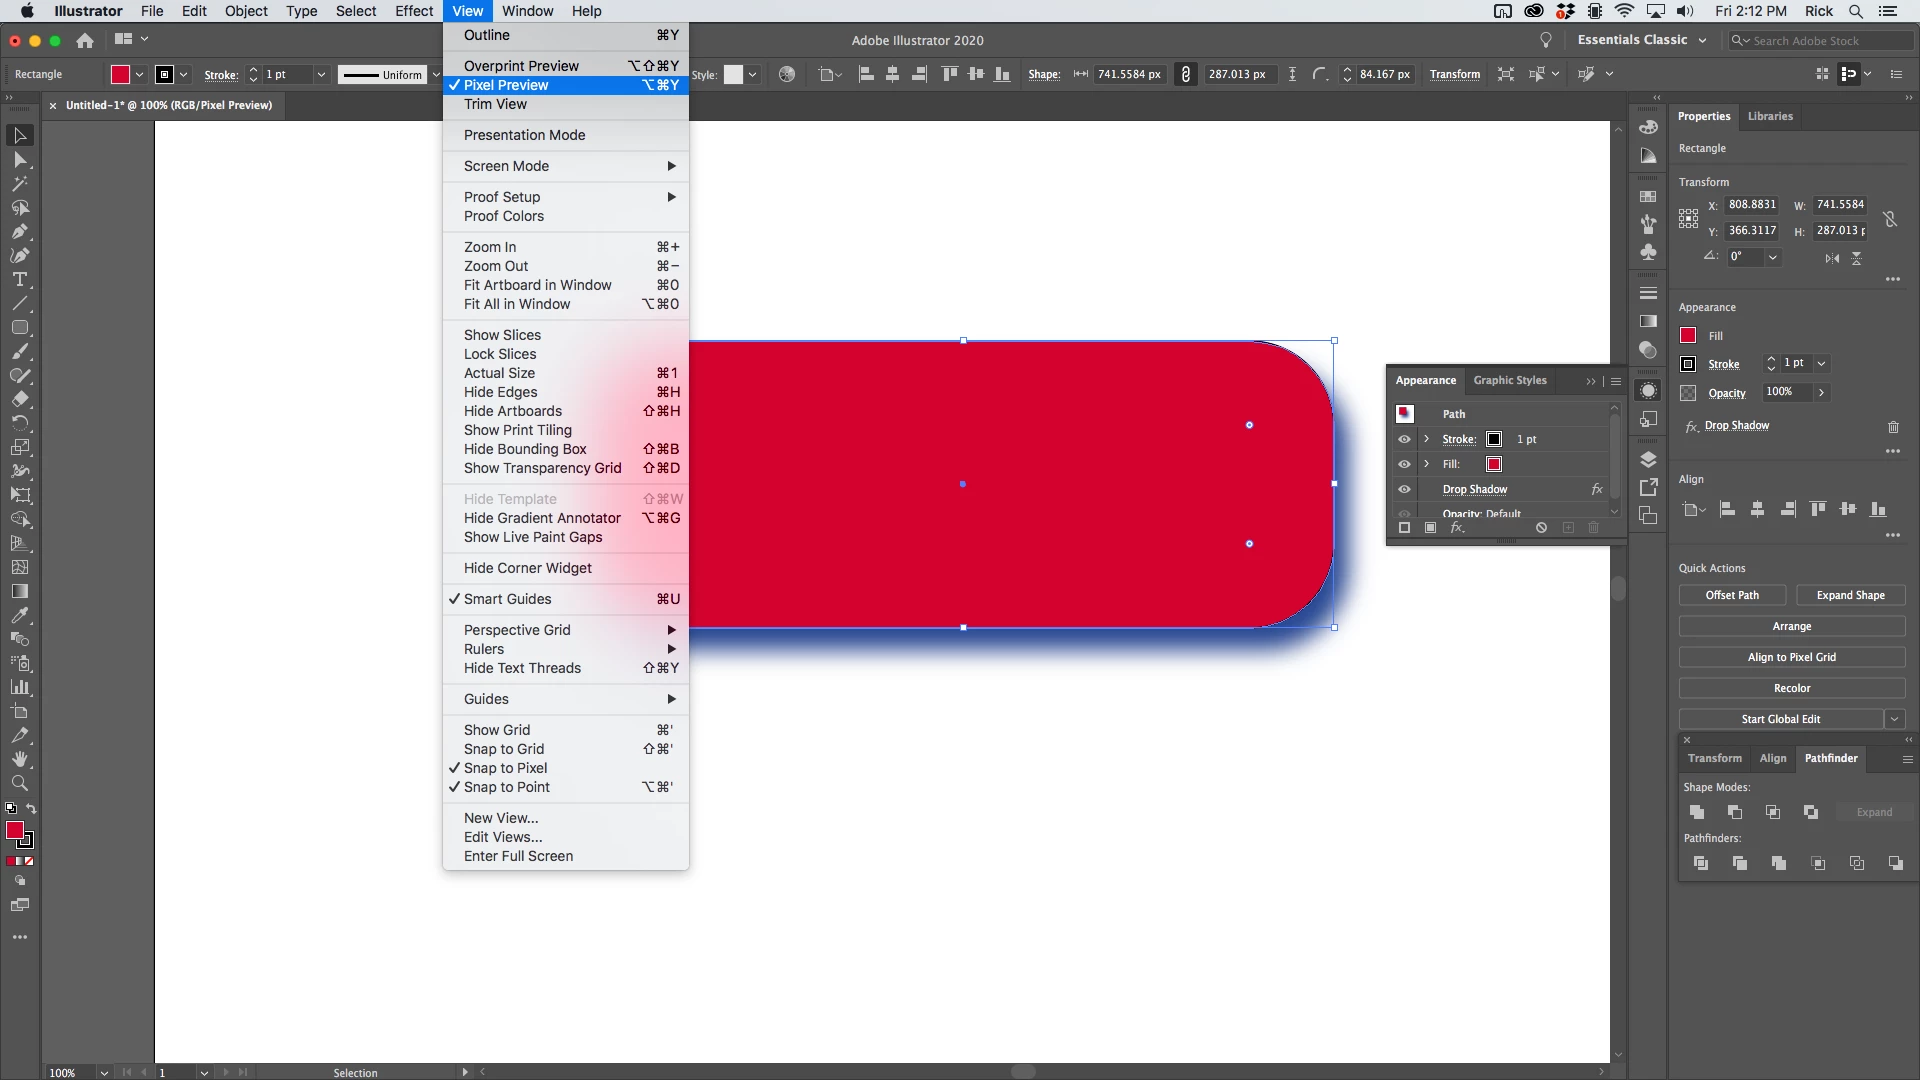Viewport: 1920px width, 1080px height.
Task: Click the Unite shape mode icon
Action: coord(1697,812)
